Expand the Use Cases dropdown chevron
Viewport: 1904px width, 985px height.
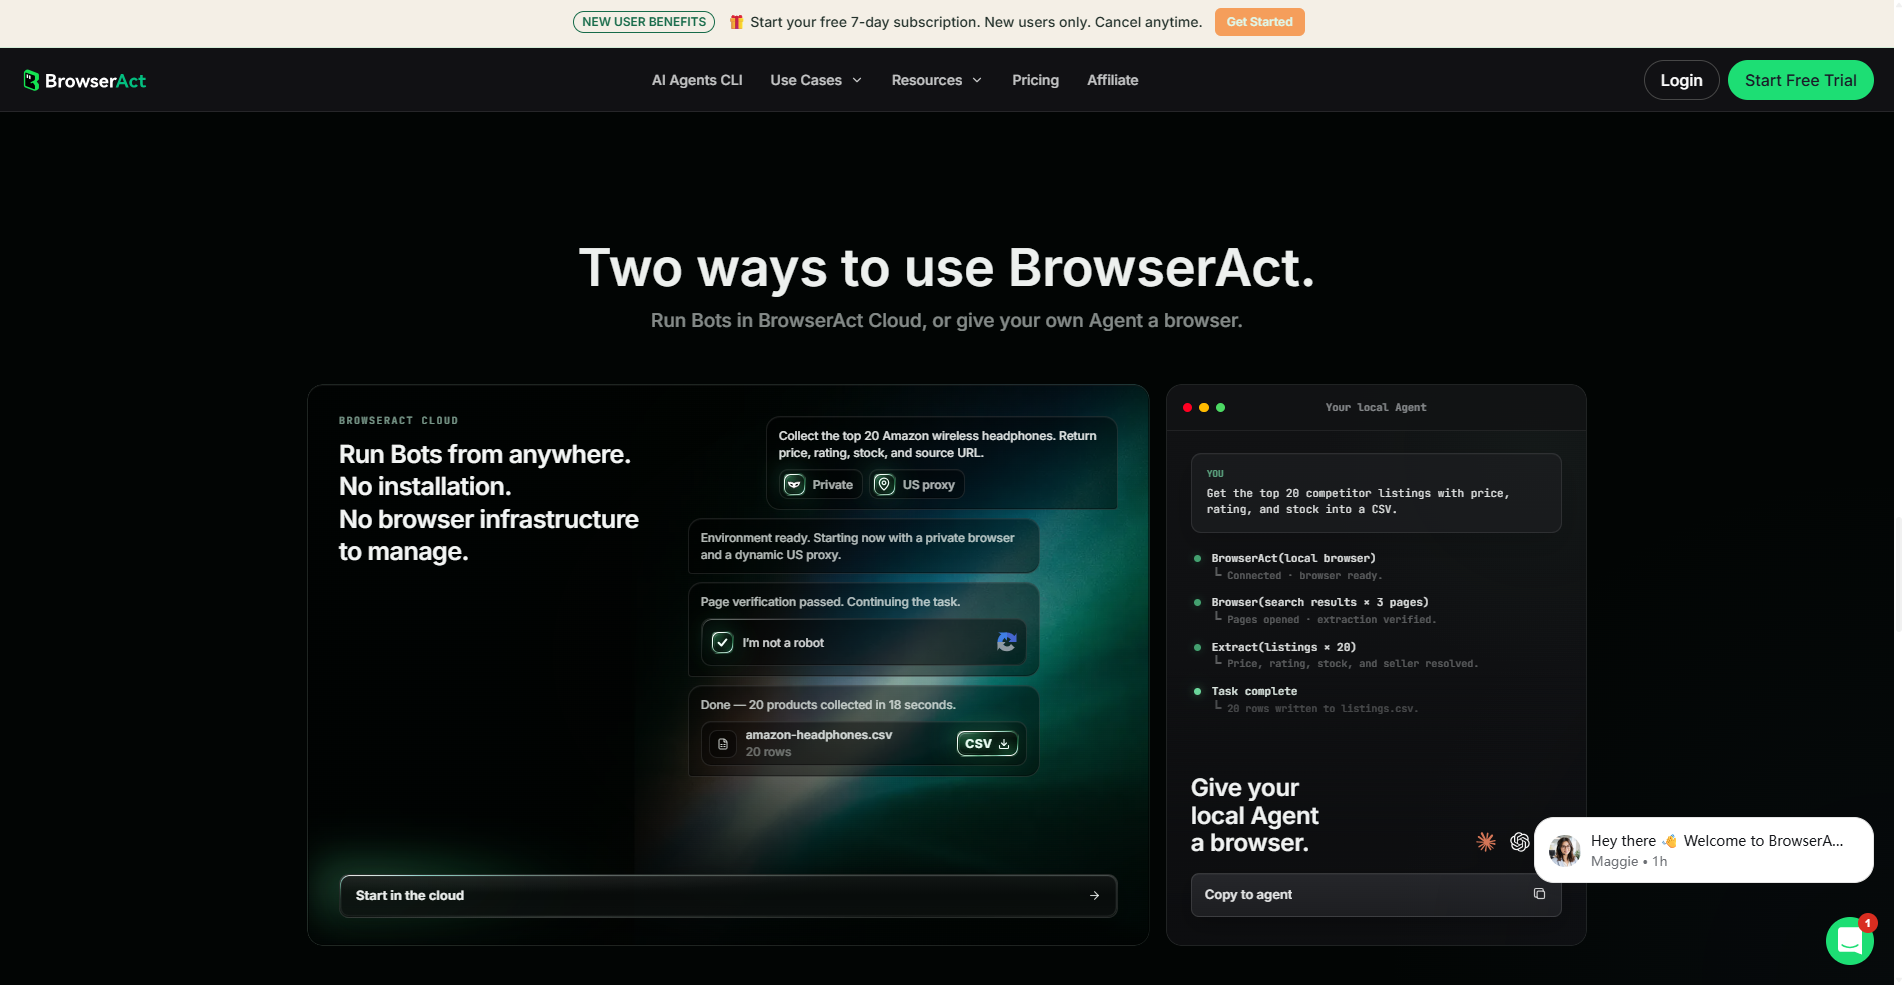(x=857, y=80)
